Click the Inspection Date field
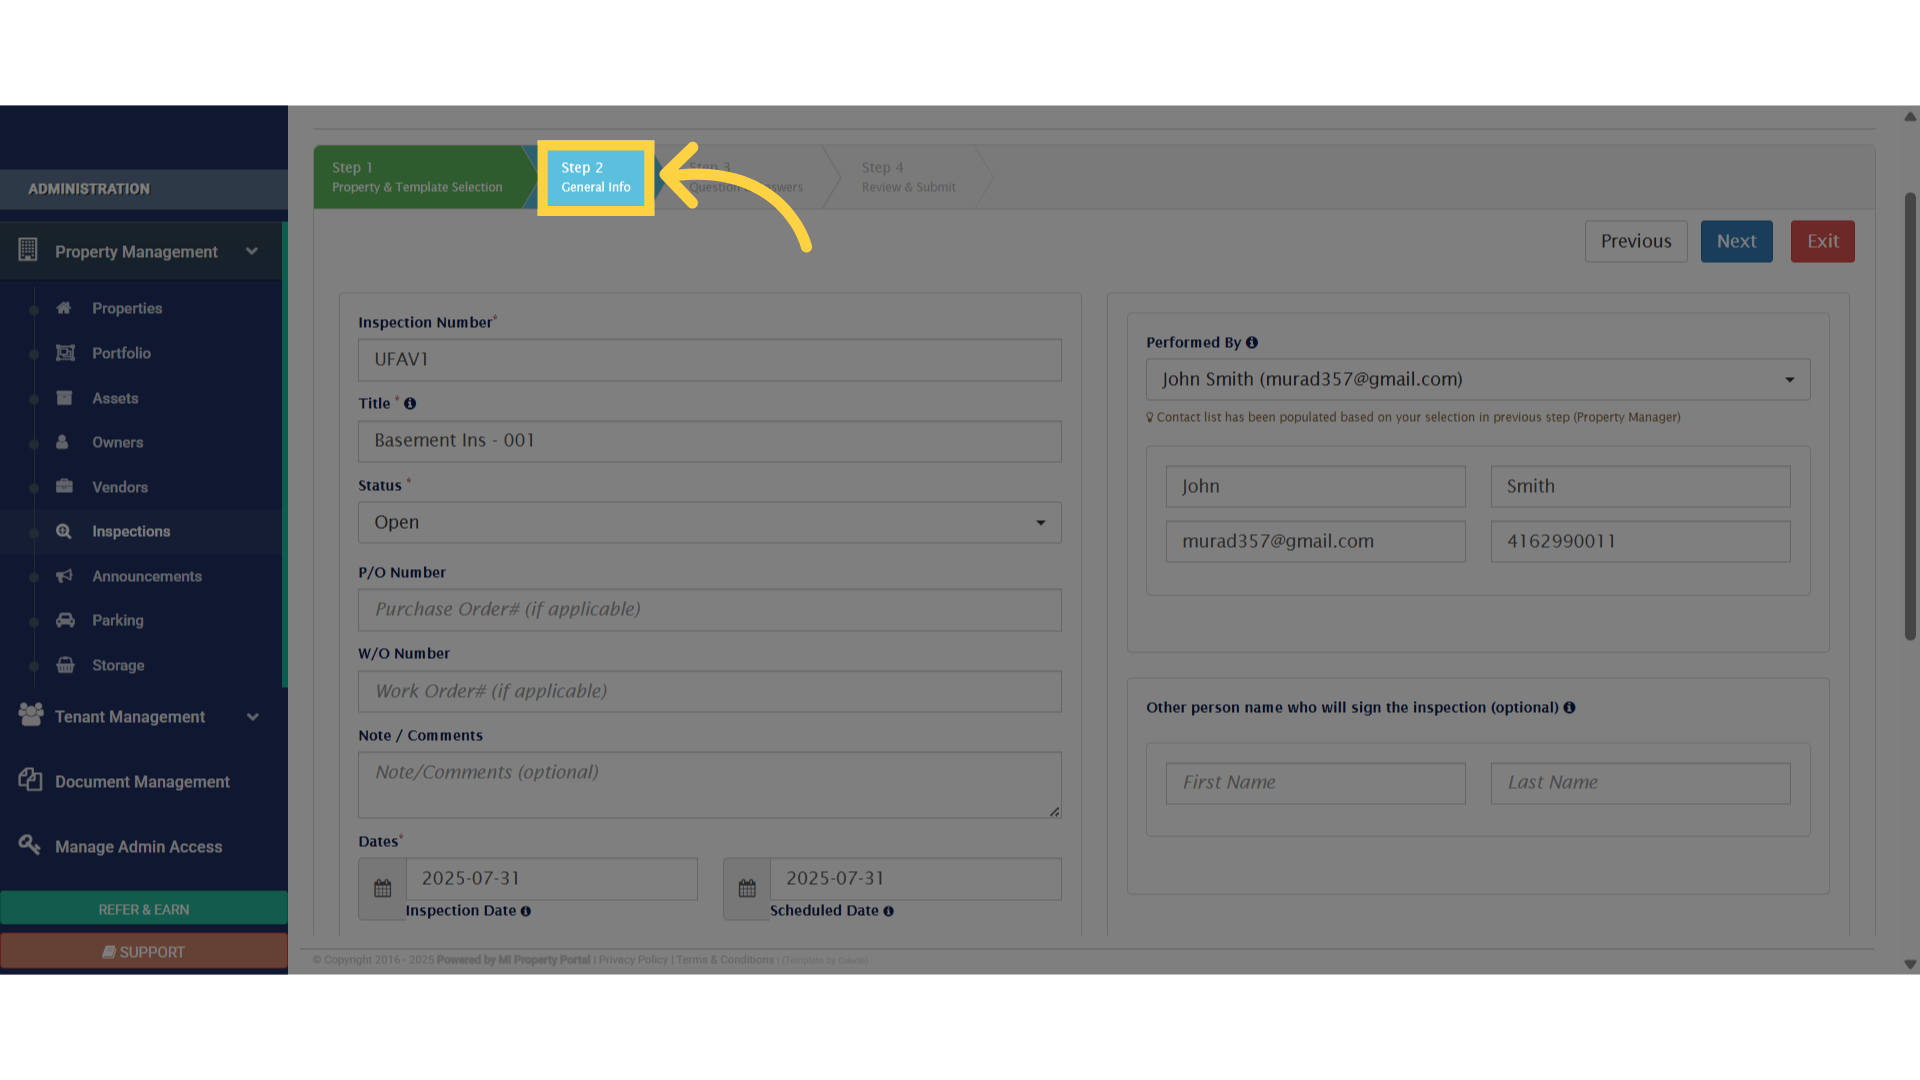1920x1080 pixels. [552, 878]
